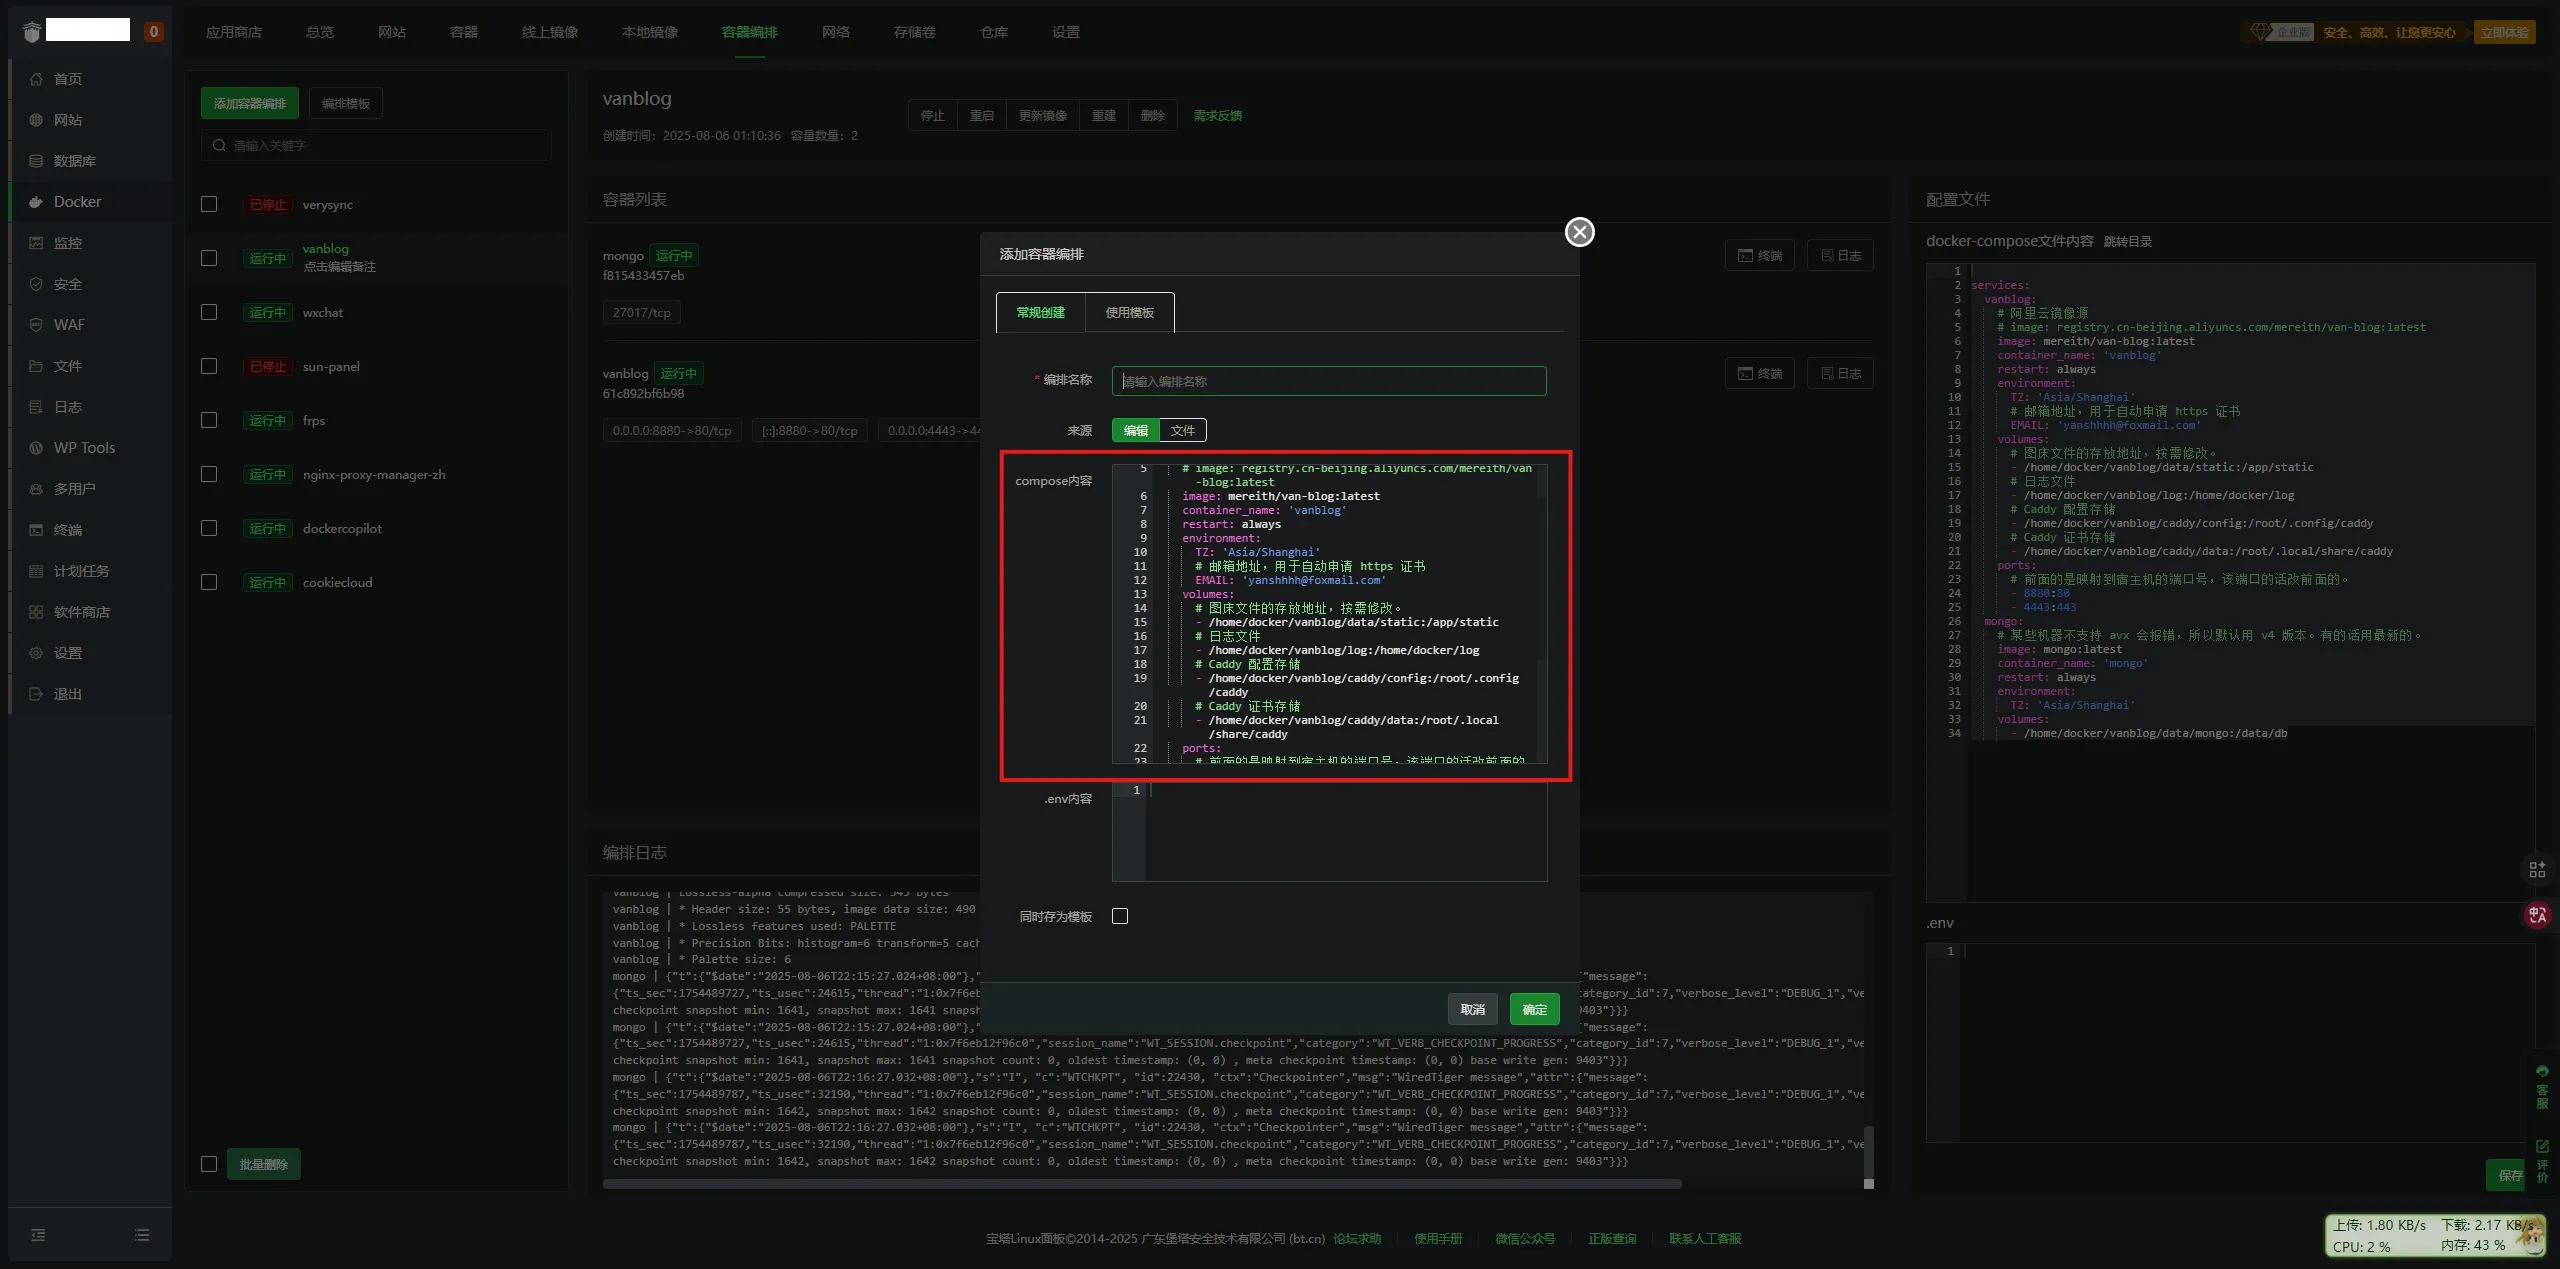Screen dimensions: 2560x1269
Task: Open the 数据库 database icon in sidebar
Action: tap(36, 161)
